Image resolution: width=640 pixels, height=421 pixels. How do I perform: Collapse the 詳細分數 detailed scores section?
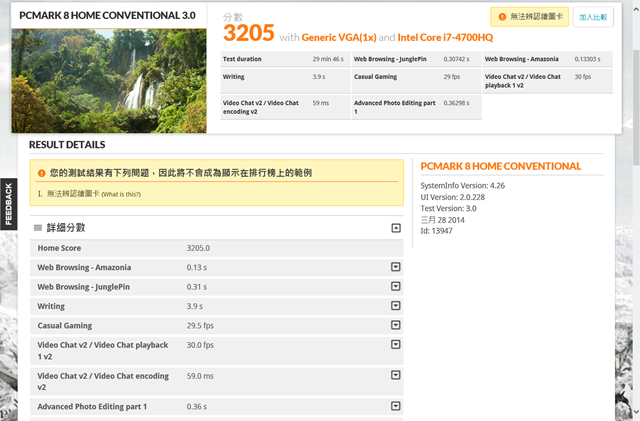(x=396, y=228)
